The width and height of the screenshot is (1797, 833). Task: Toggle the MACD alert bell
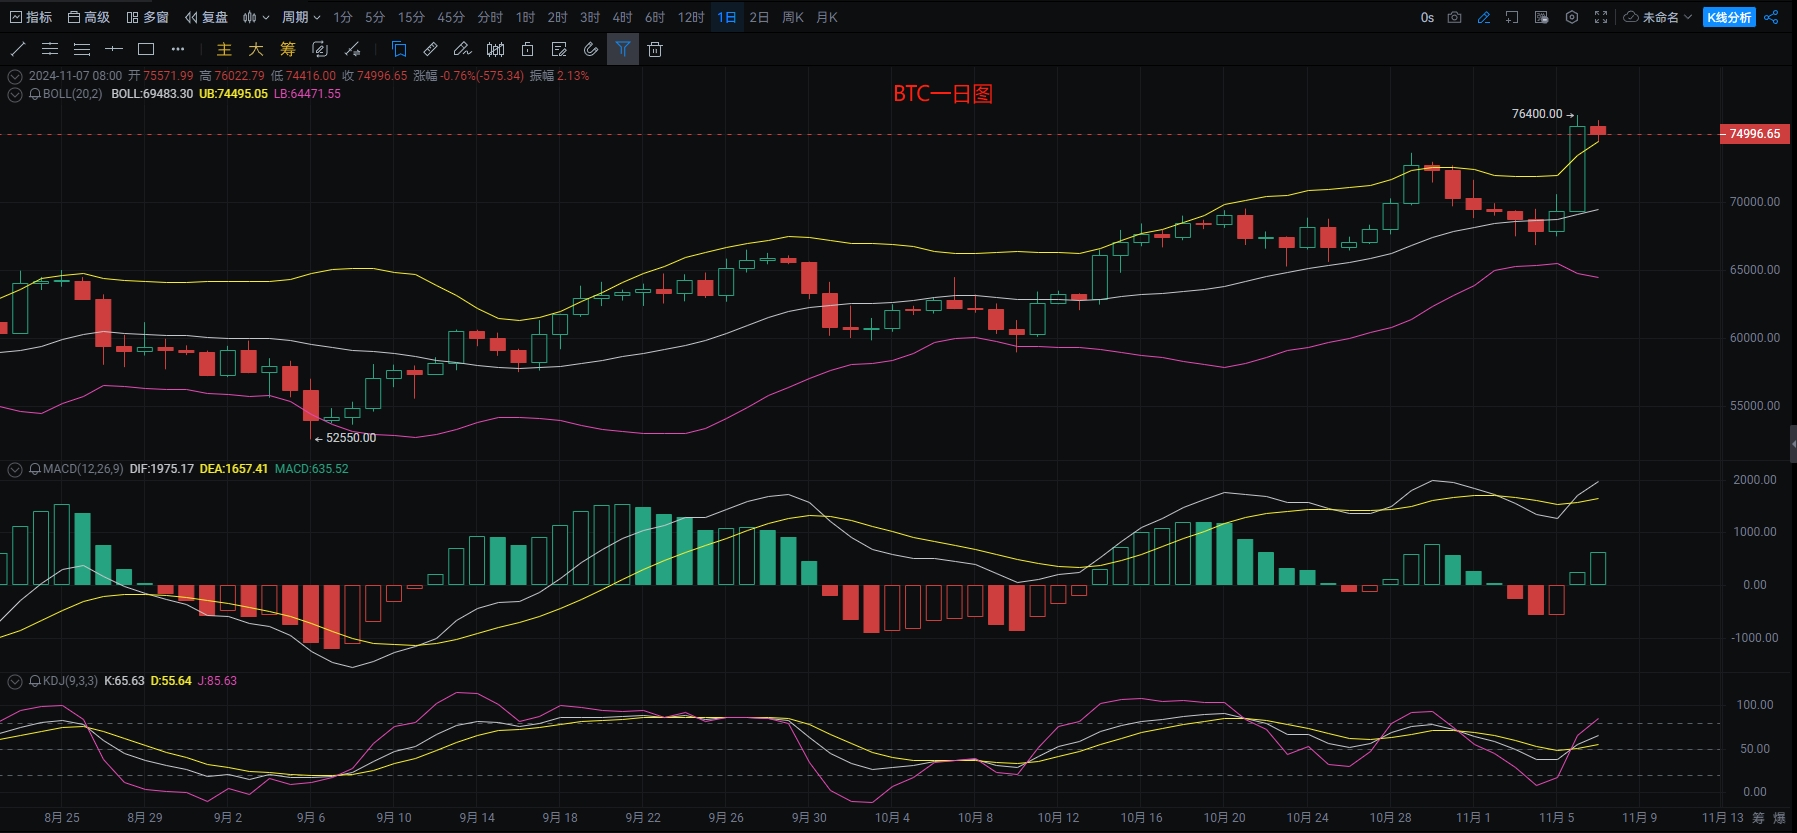click(35, 469)
